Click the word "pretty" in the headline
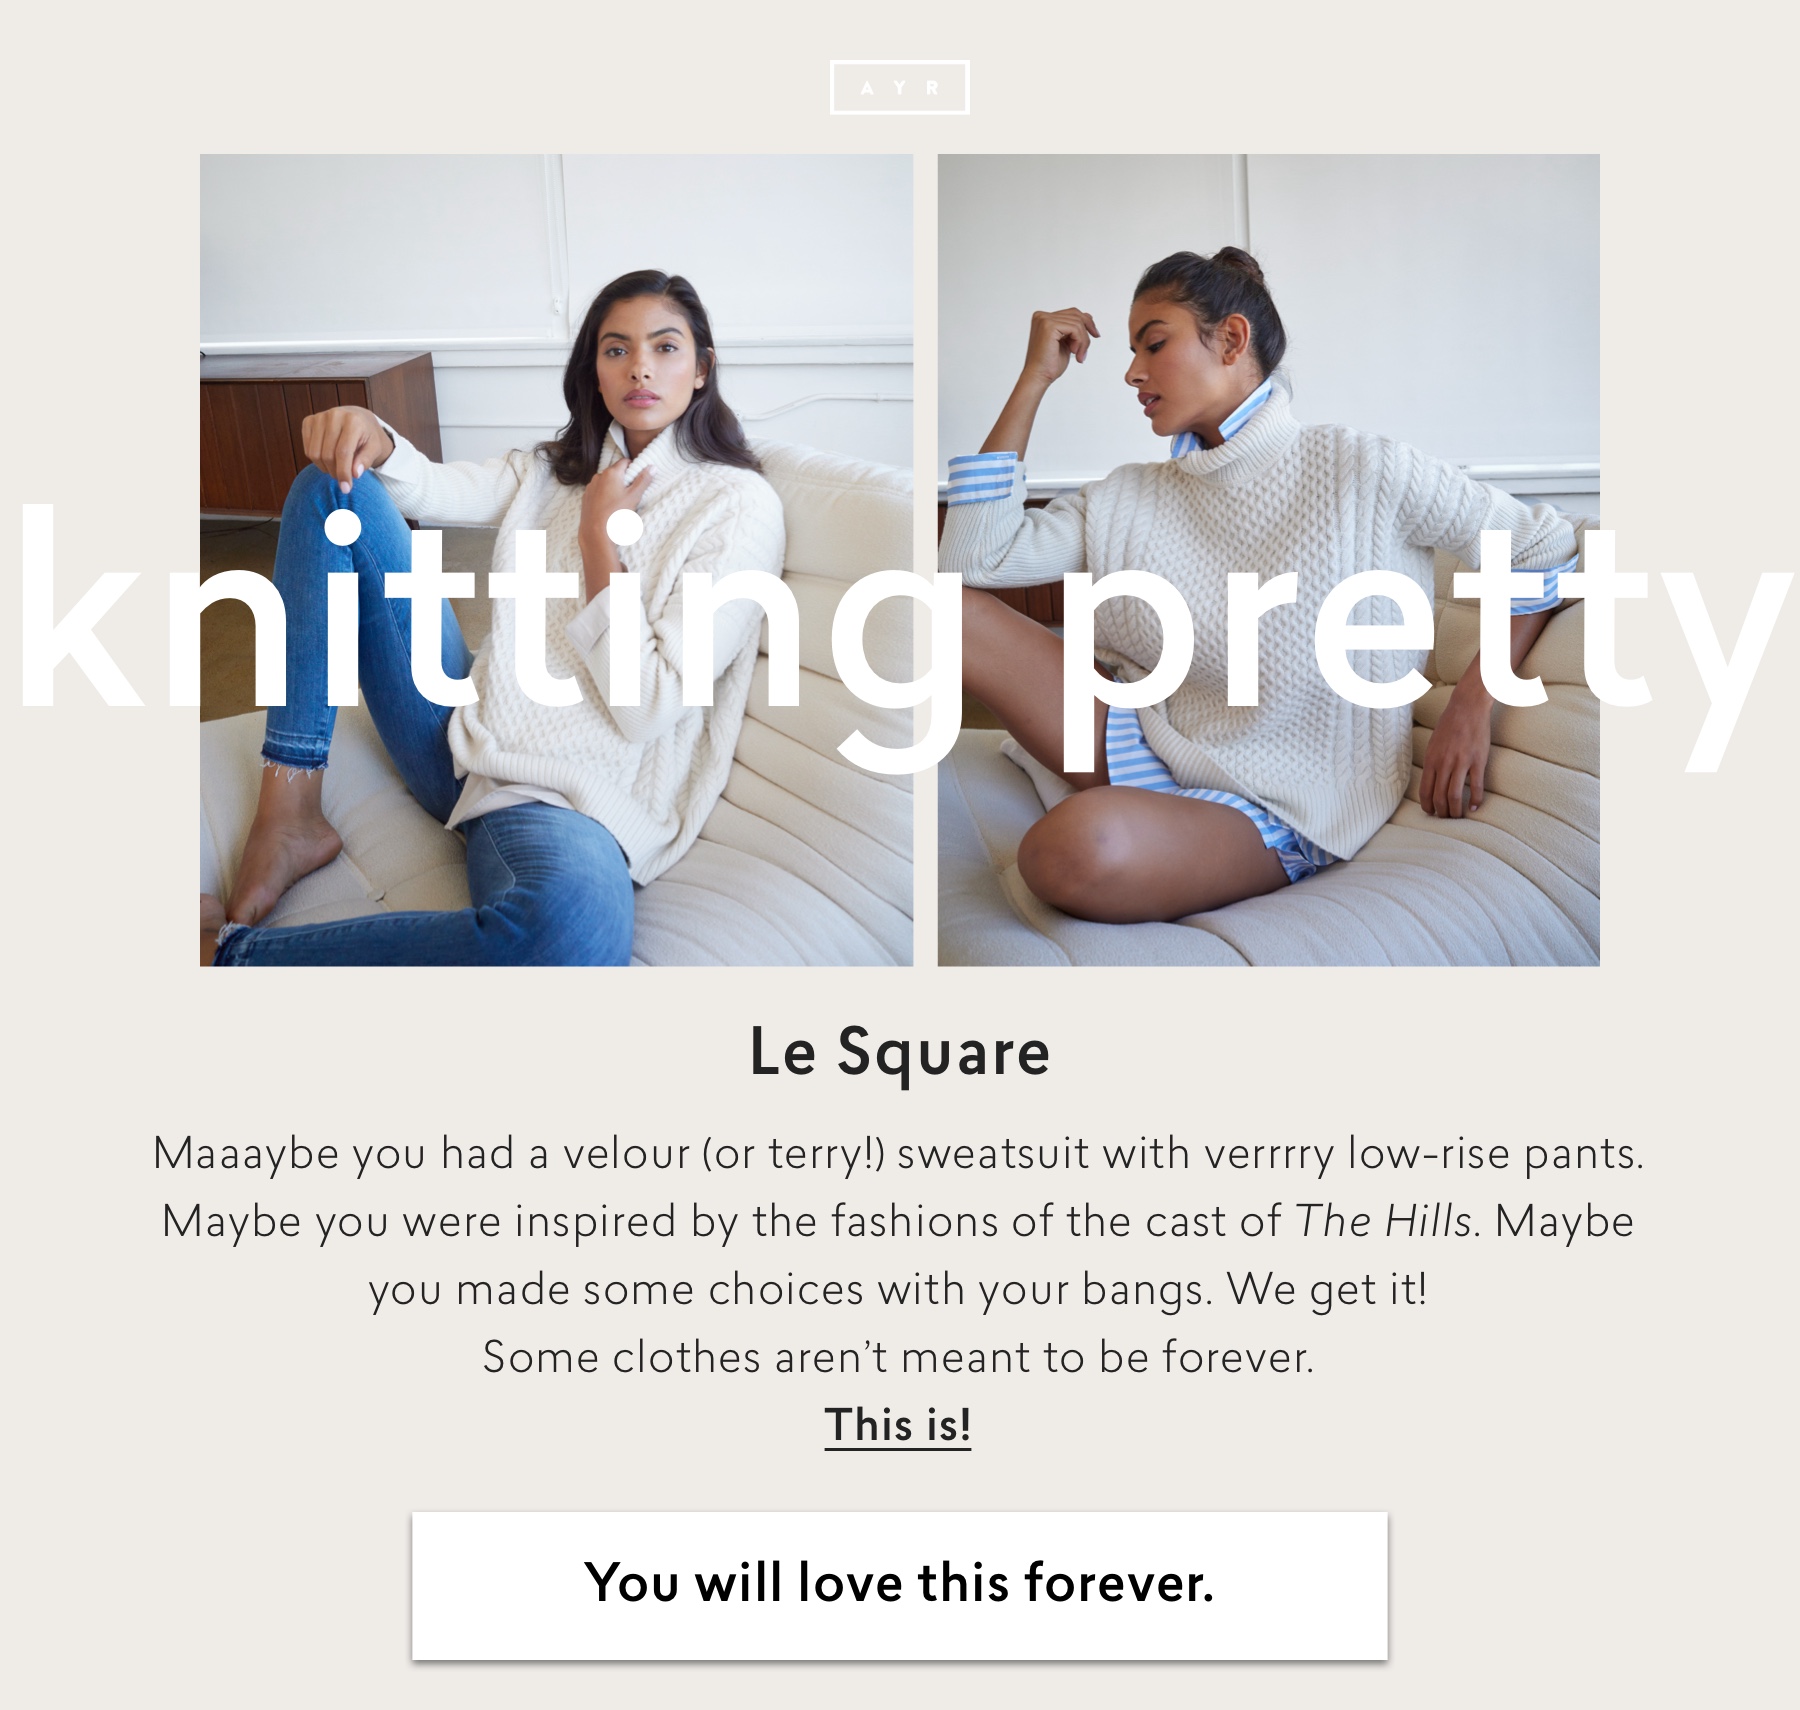This screenshot has height=1710, width=1800. [1420, 640]
